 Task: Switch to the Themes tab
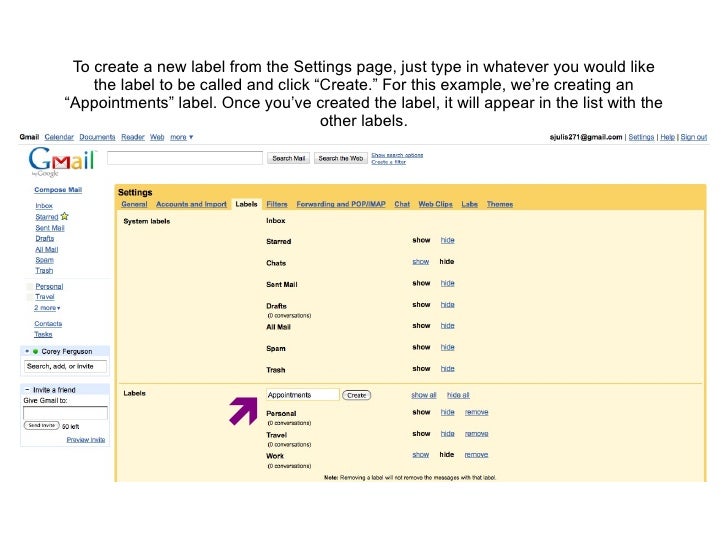coord(500,204)
